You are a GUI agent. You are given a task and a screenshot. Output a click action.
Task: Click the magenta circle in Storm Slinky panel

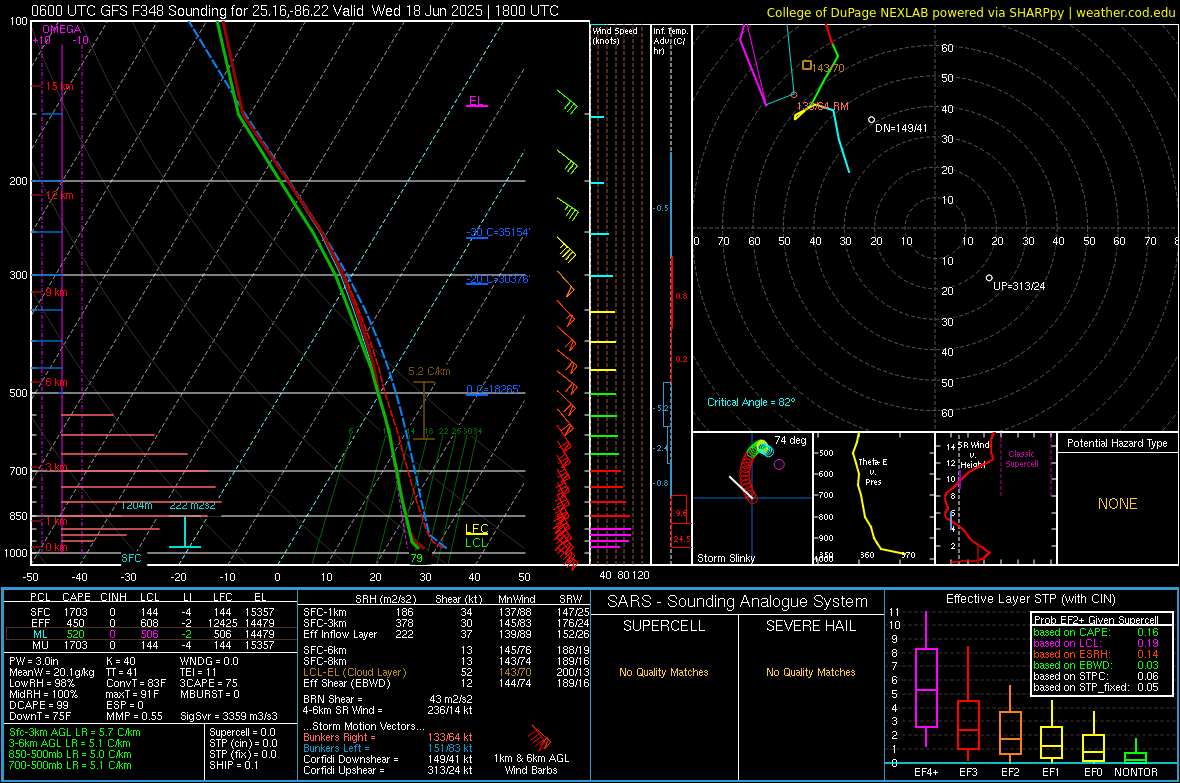(x=779, y=465)
